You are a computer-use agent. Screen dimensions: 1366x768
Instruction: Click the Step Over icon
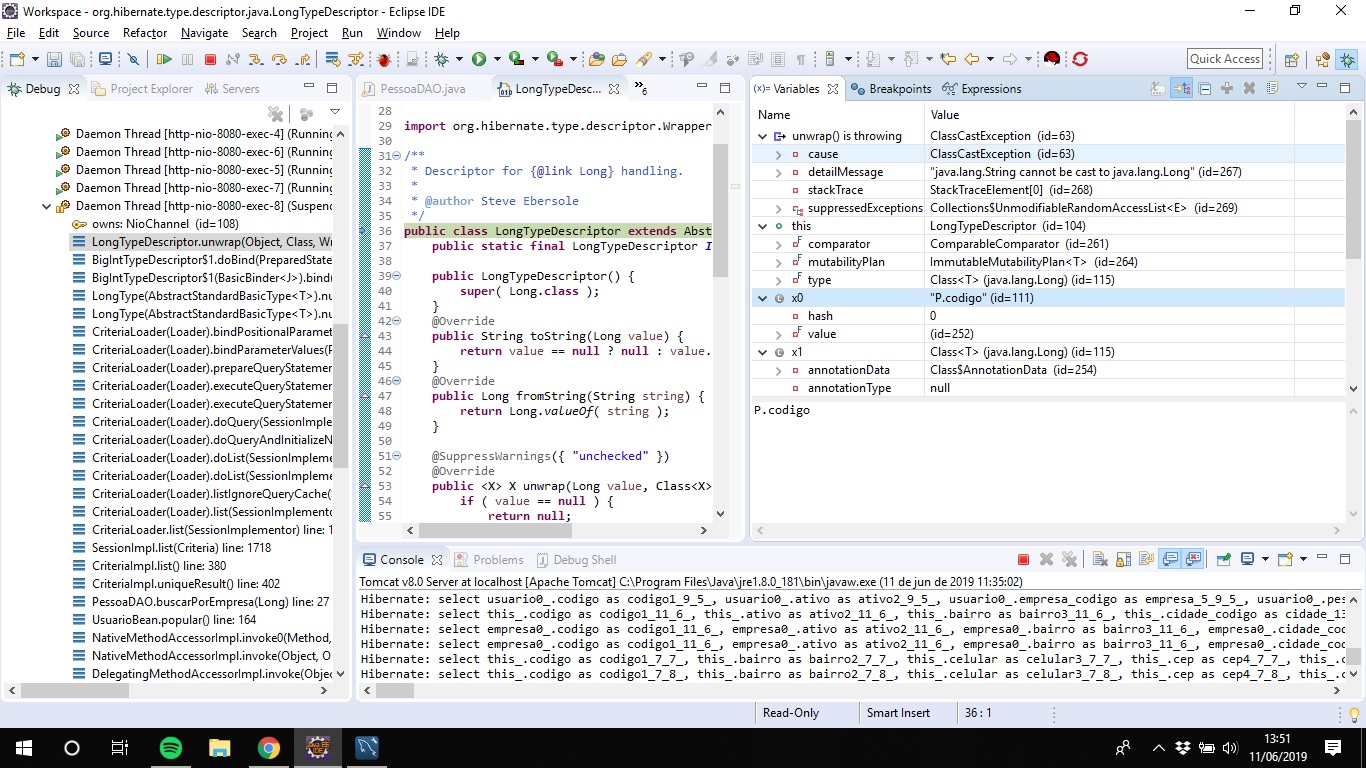pyautogui.click(x=279, y=59)
